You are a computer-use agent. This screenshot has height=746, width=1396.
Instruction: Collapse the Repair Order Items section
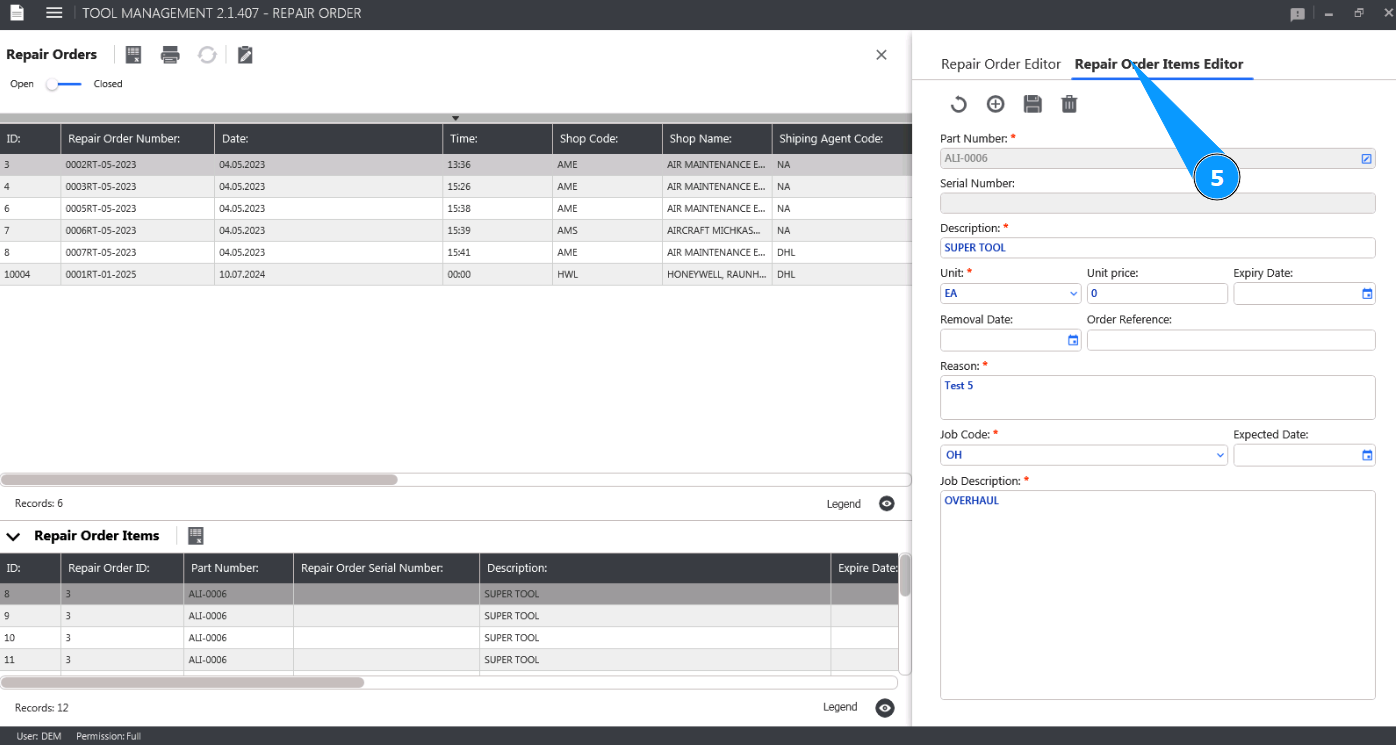pyautogui.click(x=13, y=536)
